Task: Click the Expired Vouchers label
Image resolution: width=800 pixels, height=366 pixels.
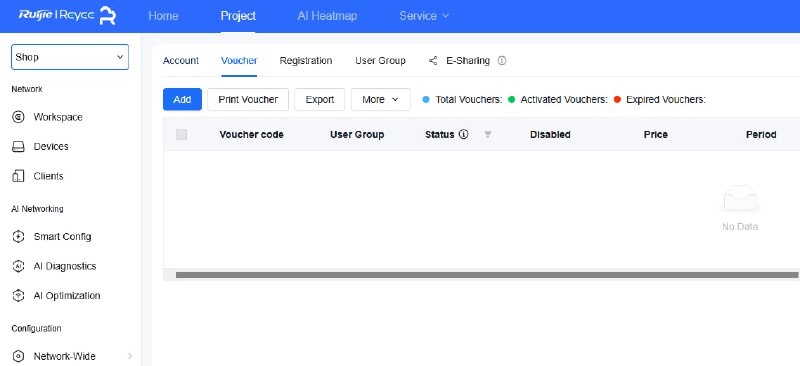Action: tap(666, 100)
